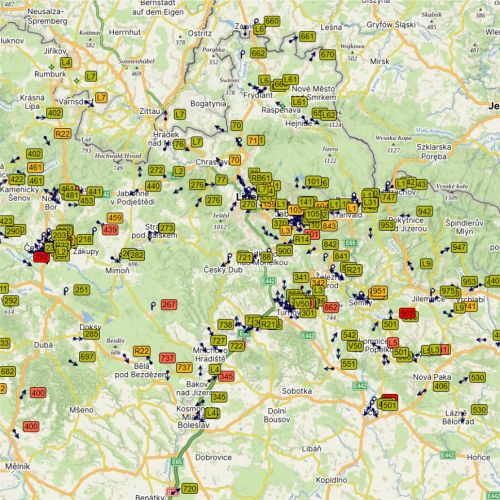Viewport: 500px width, 500px height.
Task: Click the red marker labeled 267
Action: pos(169,304)
